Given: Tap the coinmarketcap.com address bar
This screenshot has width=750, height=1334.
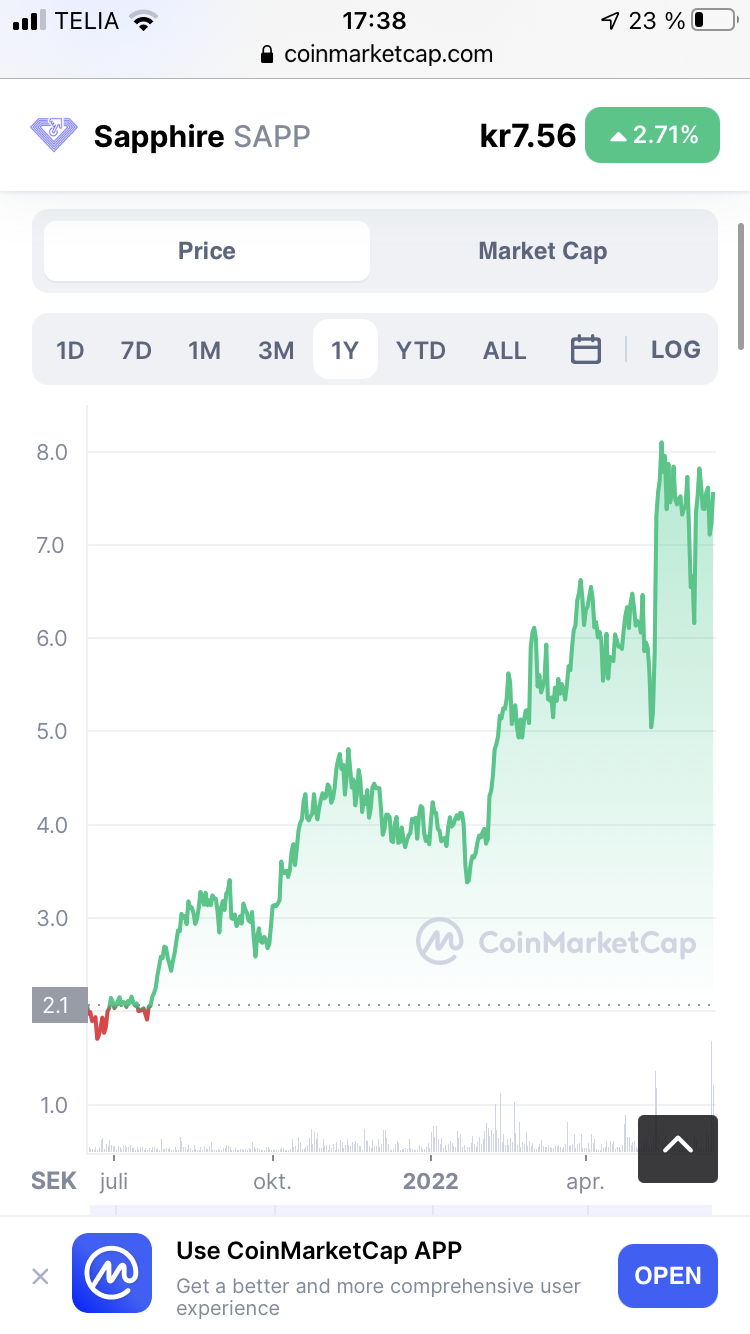Looking at the screenshot, I should pos(375,55).
